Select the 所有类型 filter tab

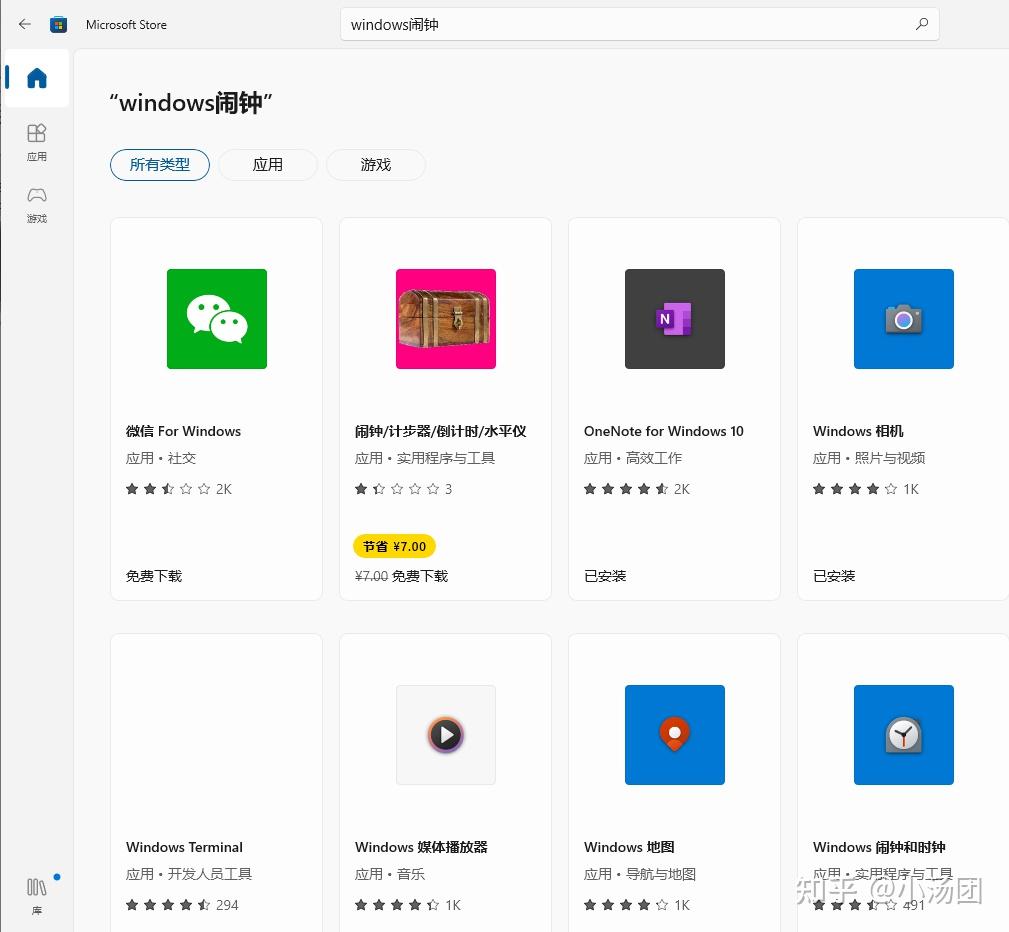[160, 165]
